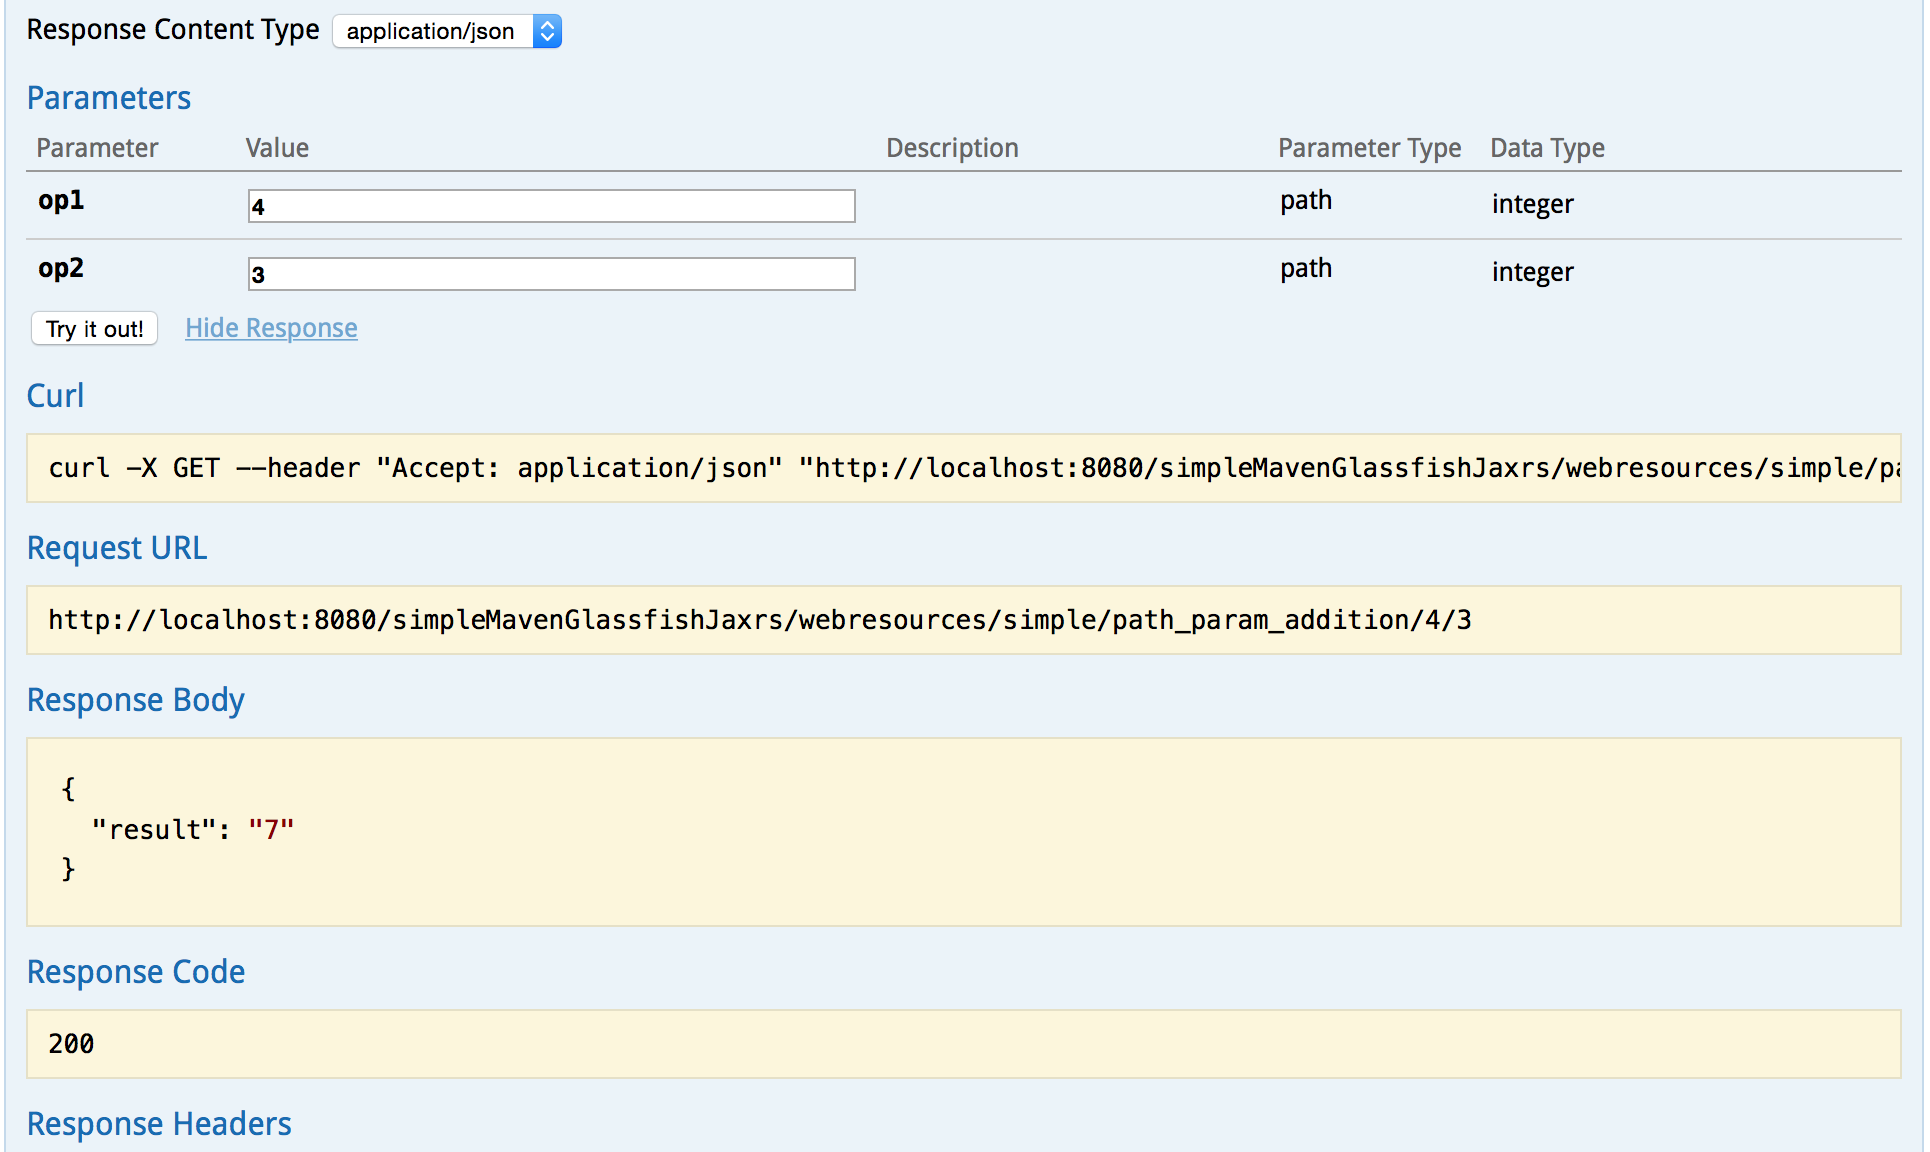Click the dropdown next to Response Content Type label
Image resolution: width=1930 pixels, height=1152 pixels.
446,31
